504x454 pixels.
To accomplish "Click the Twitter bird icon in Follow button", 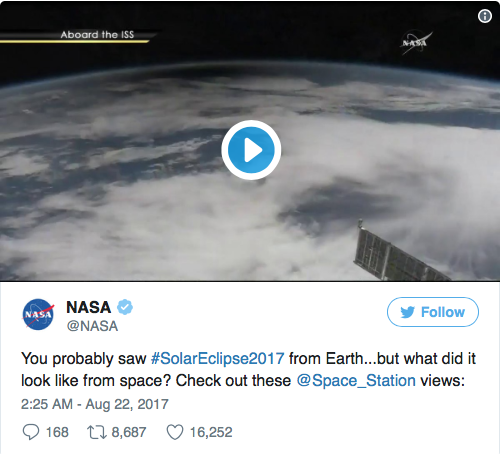I will click(407, 312).
